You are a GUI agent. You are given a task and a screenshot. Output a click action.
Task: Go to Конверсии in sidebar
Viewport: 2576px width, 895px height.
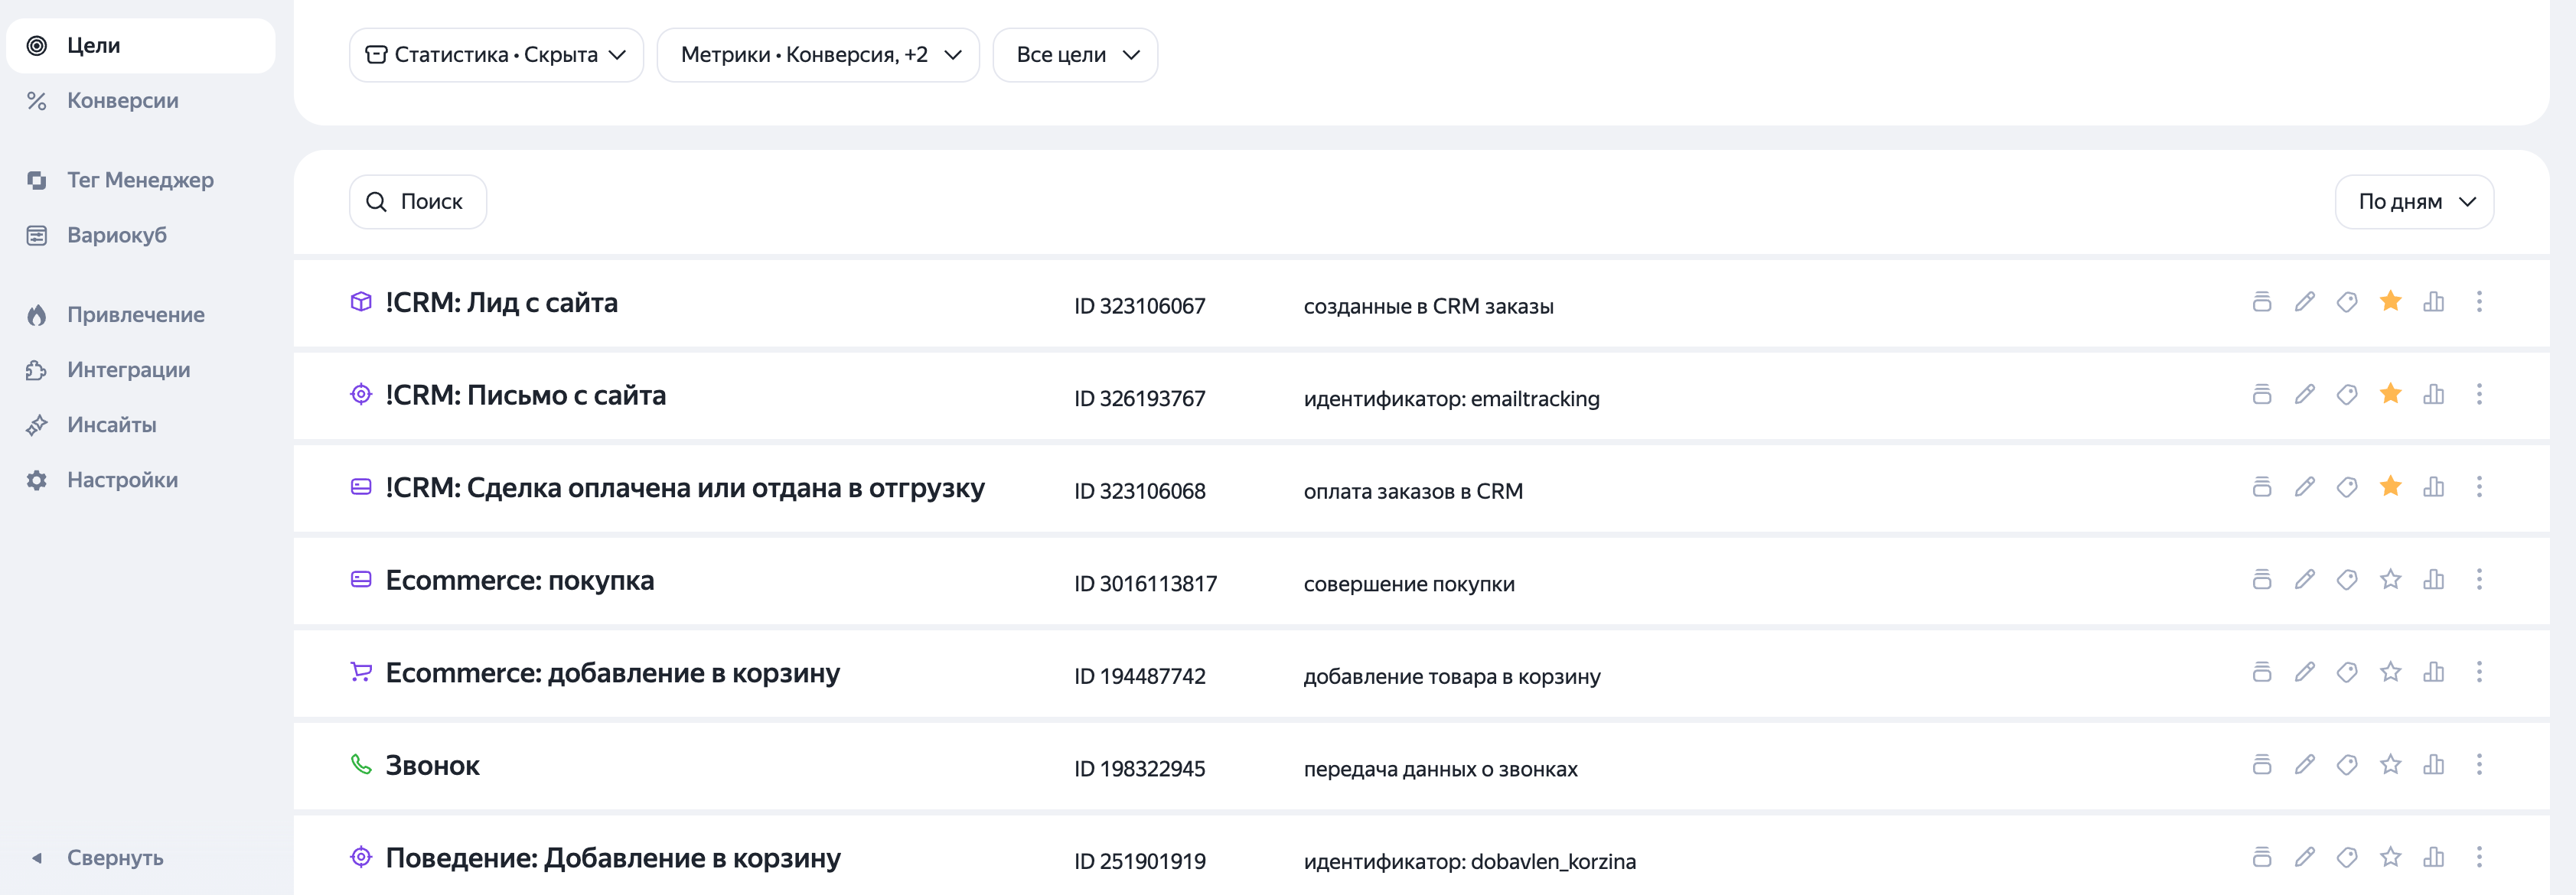pyautogui.click(x=122, y=101)
